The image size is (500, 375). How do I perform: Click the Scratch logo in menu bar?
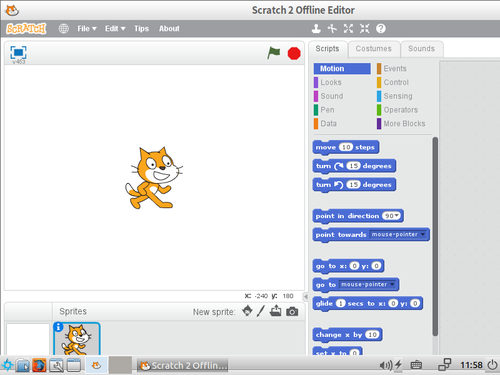26,29
